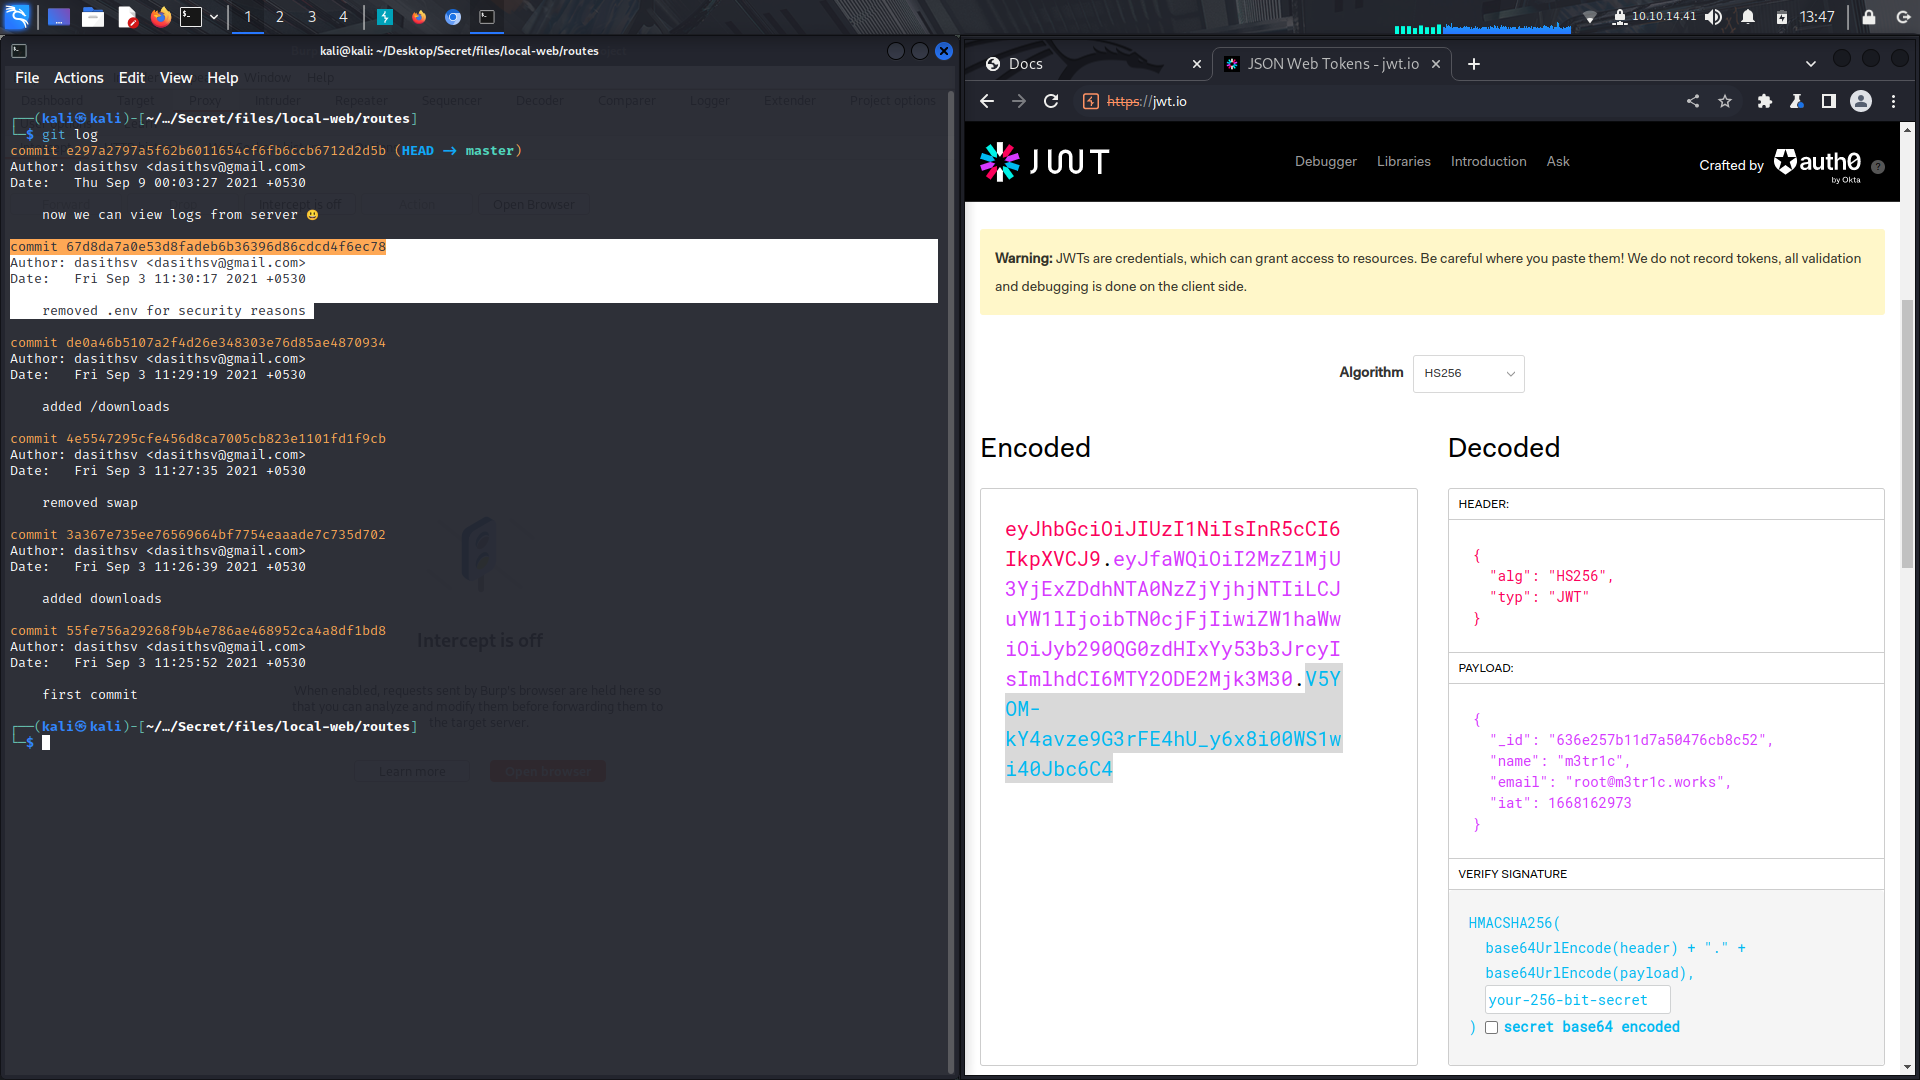This screenshot has width=1920, height=1080.
Task: Reload the jwt.io page
Action: click(1051, 101)
